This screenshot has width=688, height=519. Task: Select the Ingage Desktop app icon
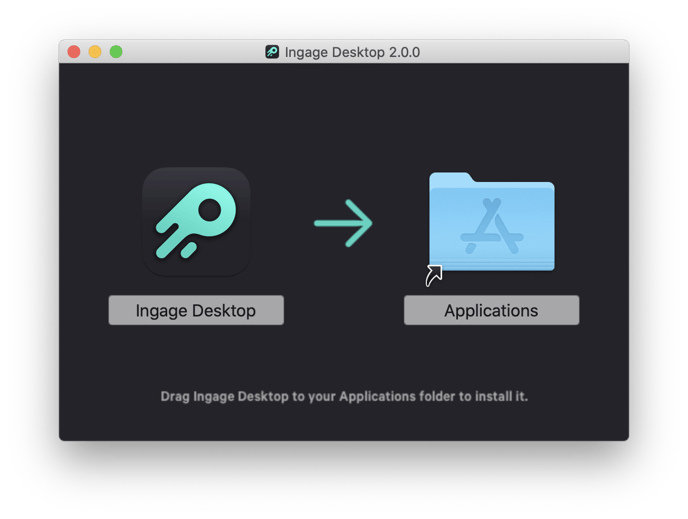coord(196,222)
